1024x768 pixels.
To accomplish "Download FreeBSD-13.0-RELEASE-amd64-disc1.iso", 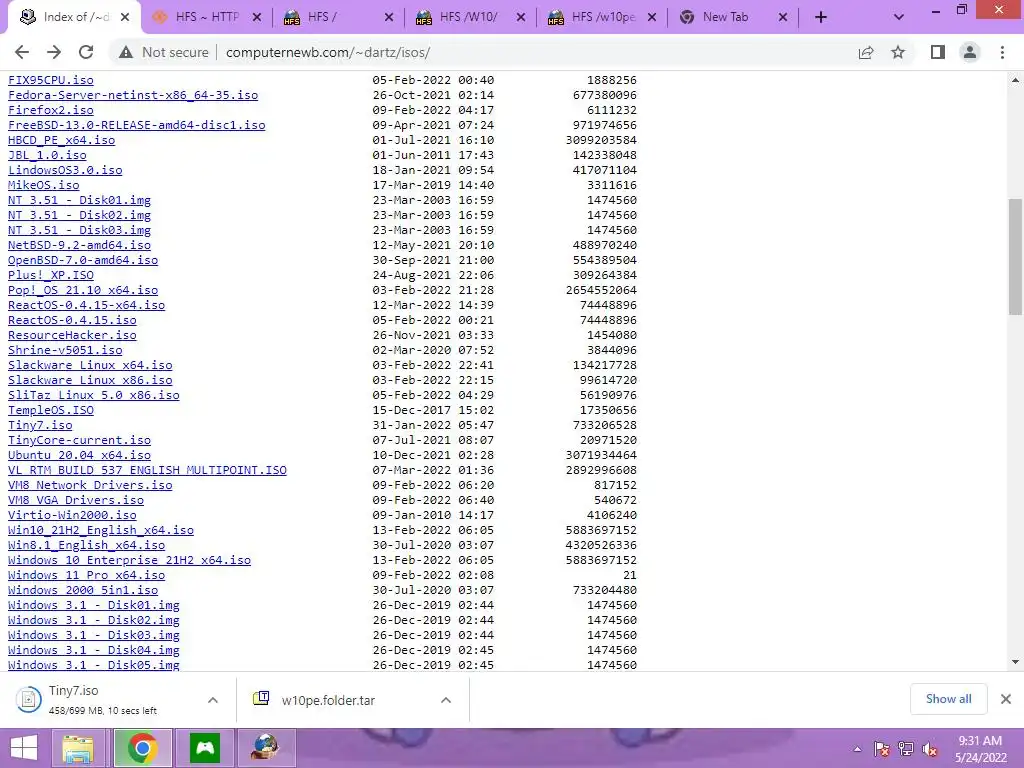I will [136, 125].
